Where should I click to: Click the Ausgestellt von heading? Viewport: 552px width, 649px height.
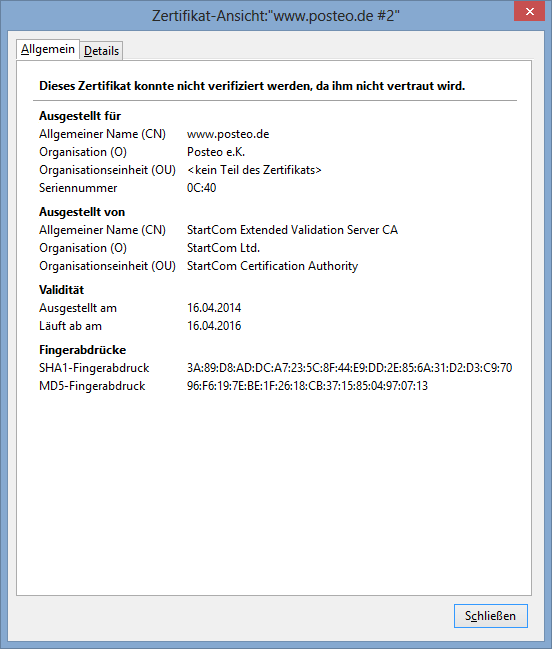82,212
